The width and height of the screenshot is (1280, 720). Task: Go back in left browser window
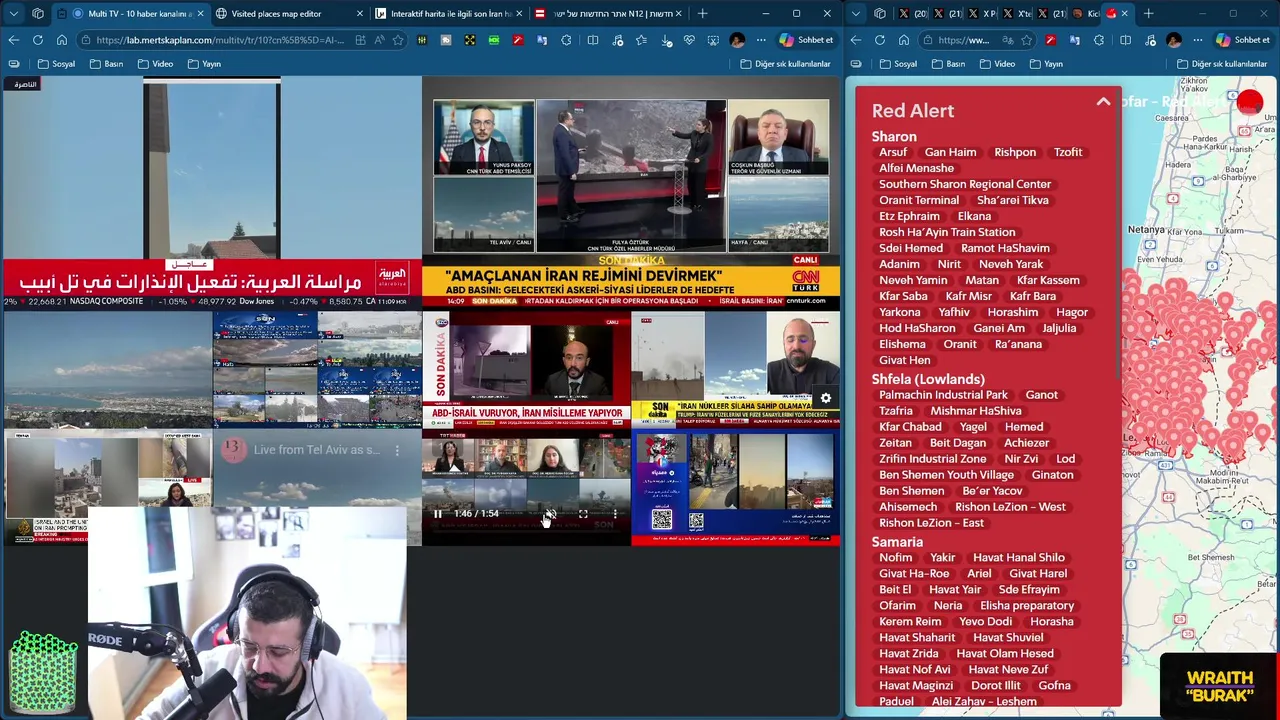pos(14,40)
